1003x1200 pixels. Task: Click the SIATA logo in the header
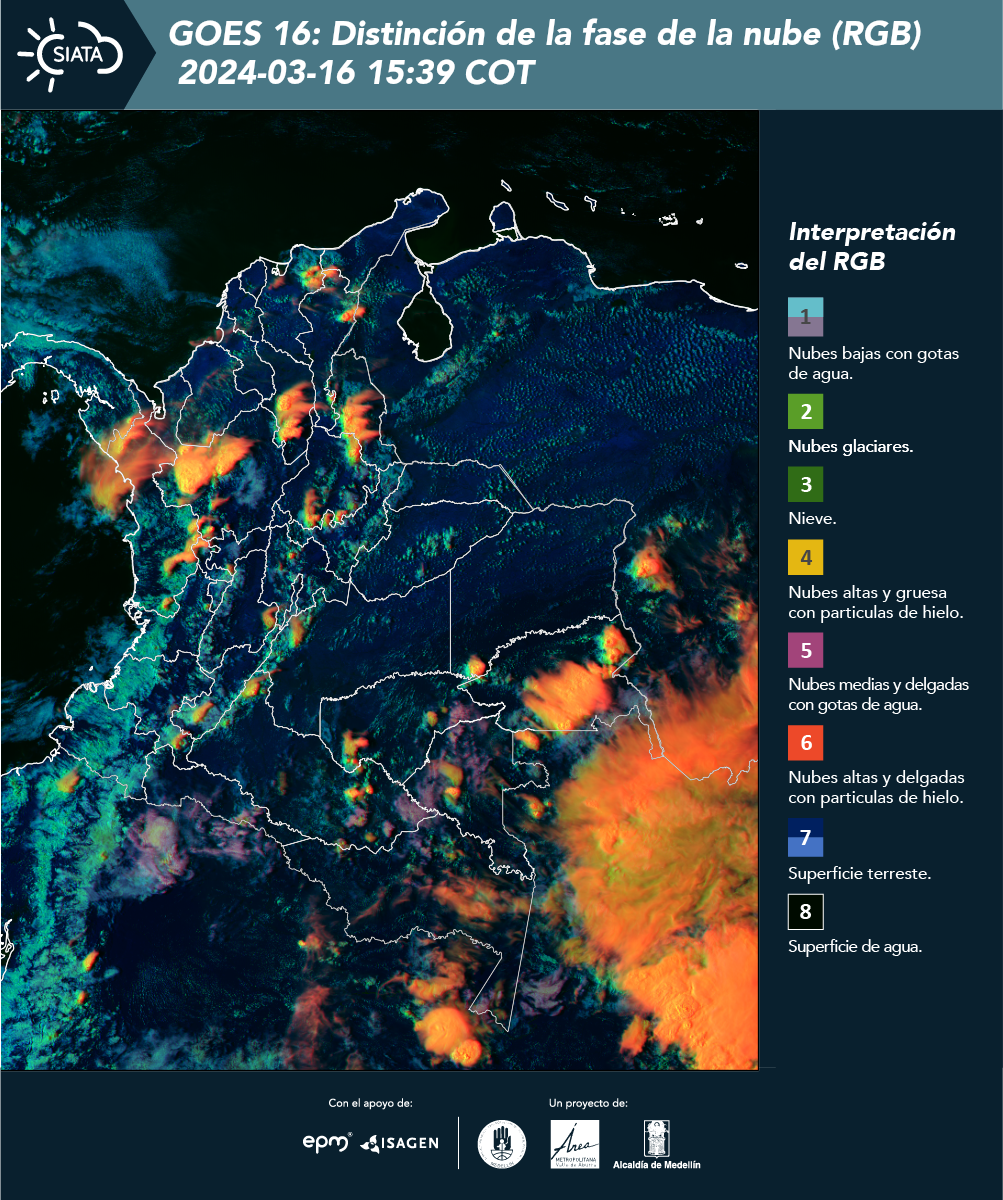pyautogui.click(x=70, y=54)
